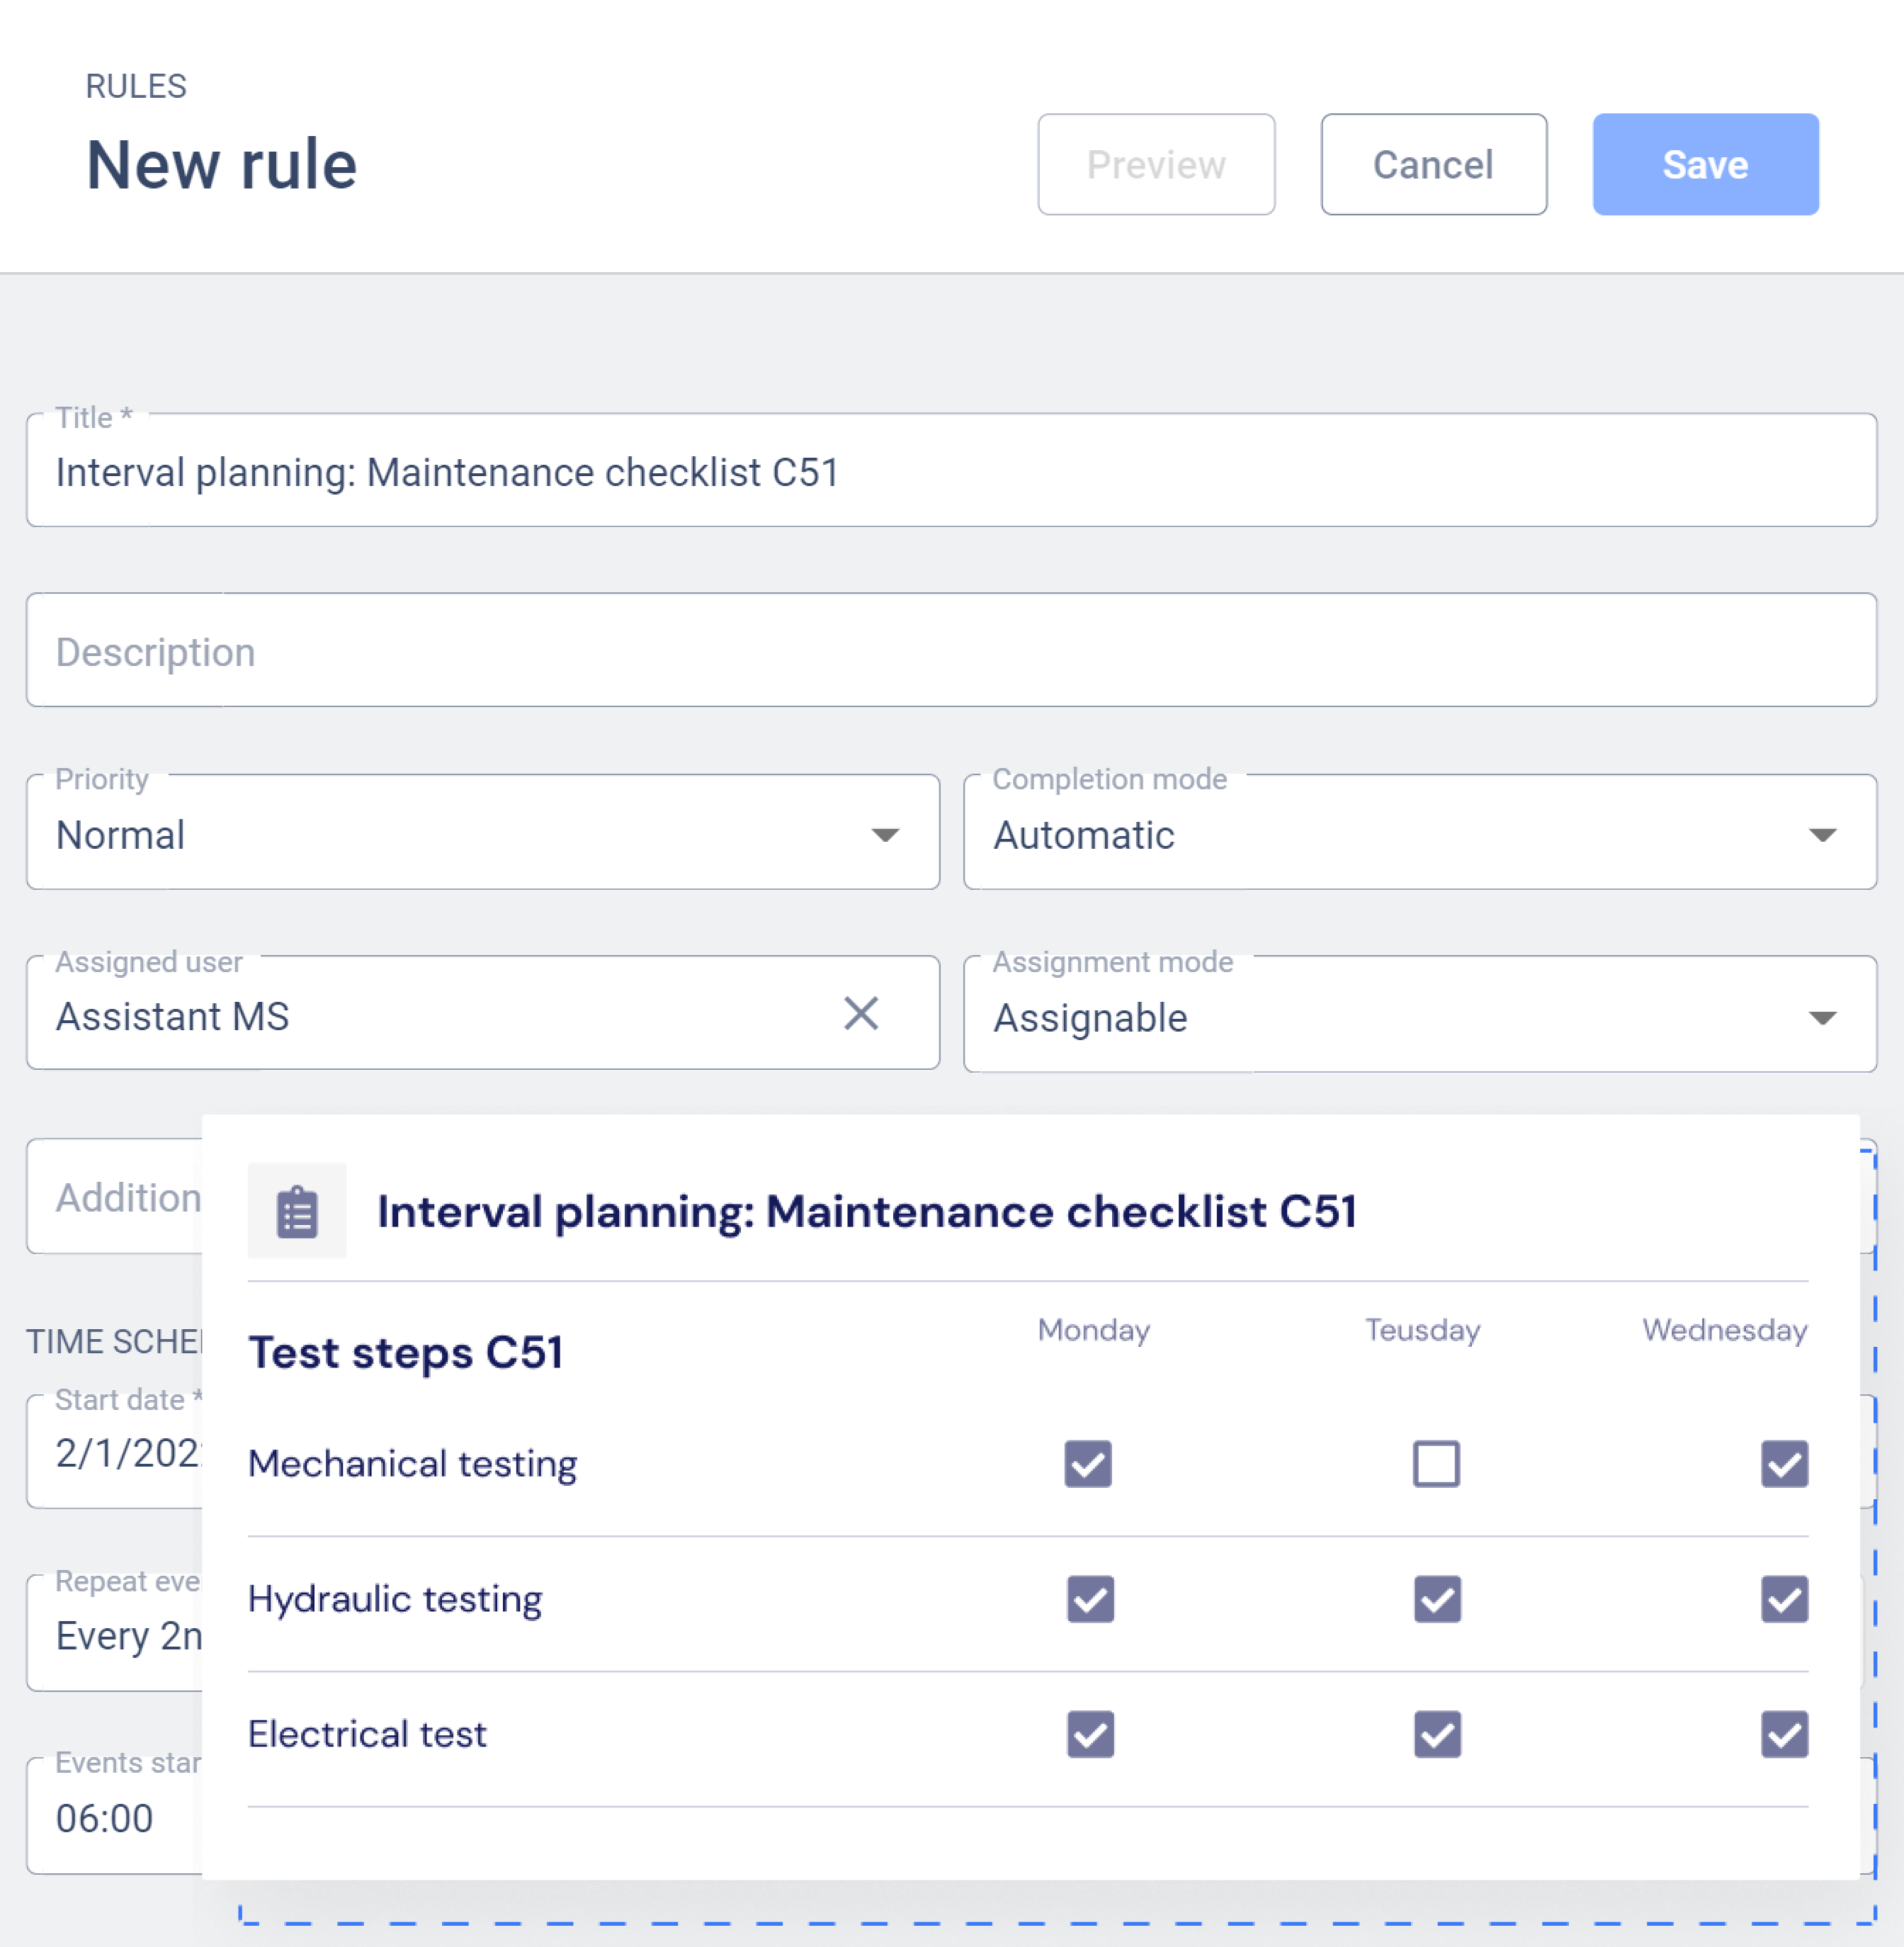The width and height of the screenshot is (1904, 1947).
Task: Cancel editing the rule
Action: (x=1434, y=164)
